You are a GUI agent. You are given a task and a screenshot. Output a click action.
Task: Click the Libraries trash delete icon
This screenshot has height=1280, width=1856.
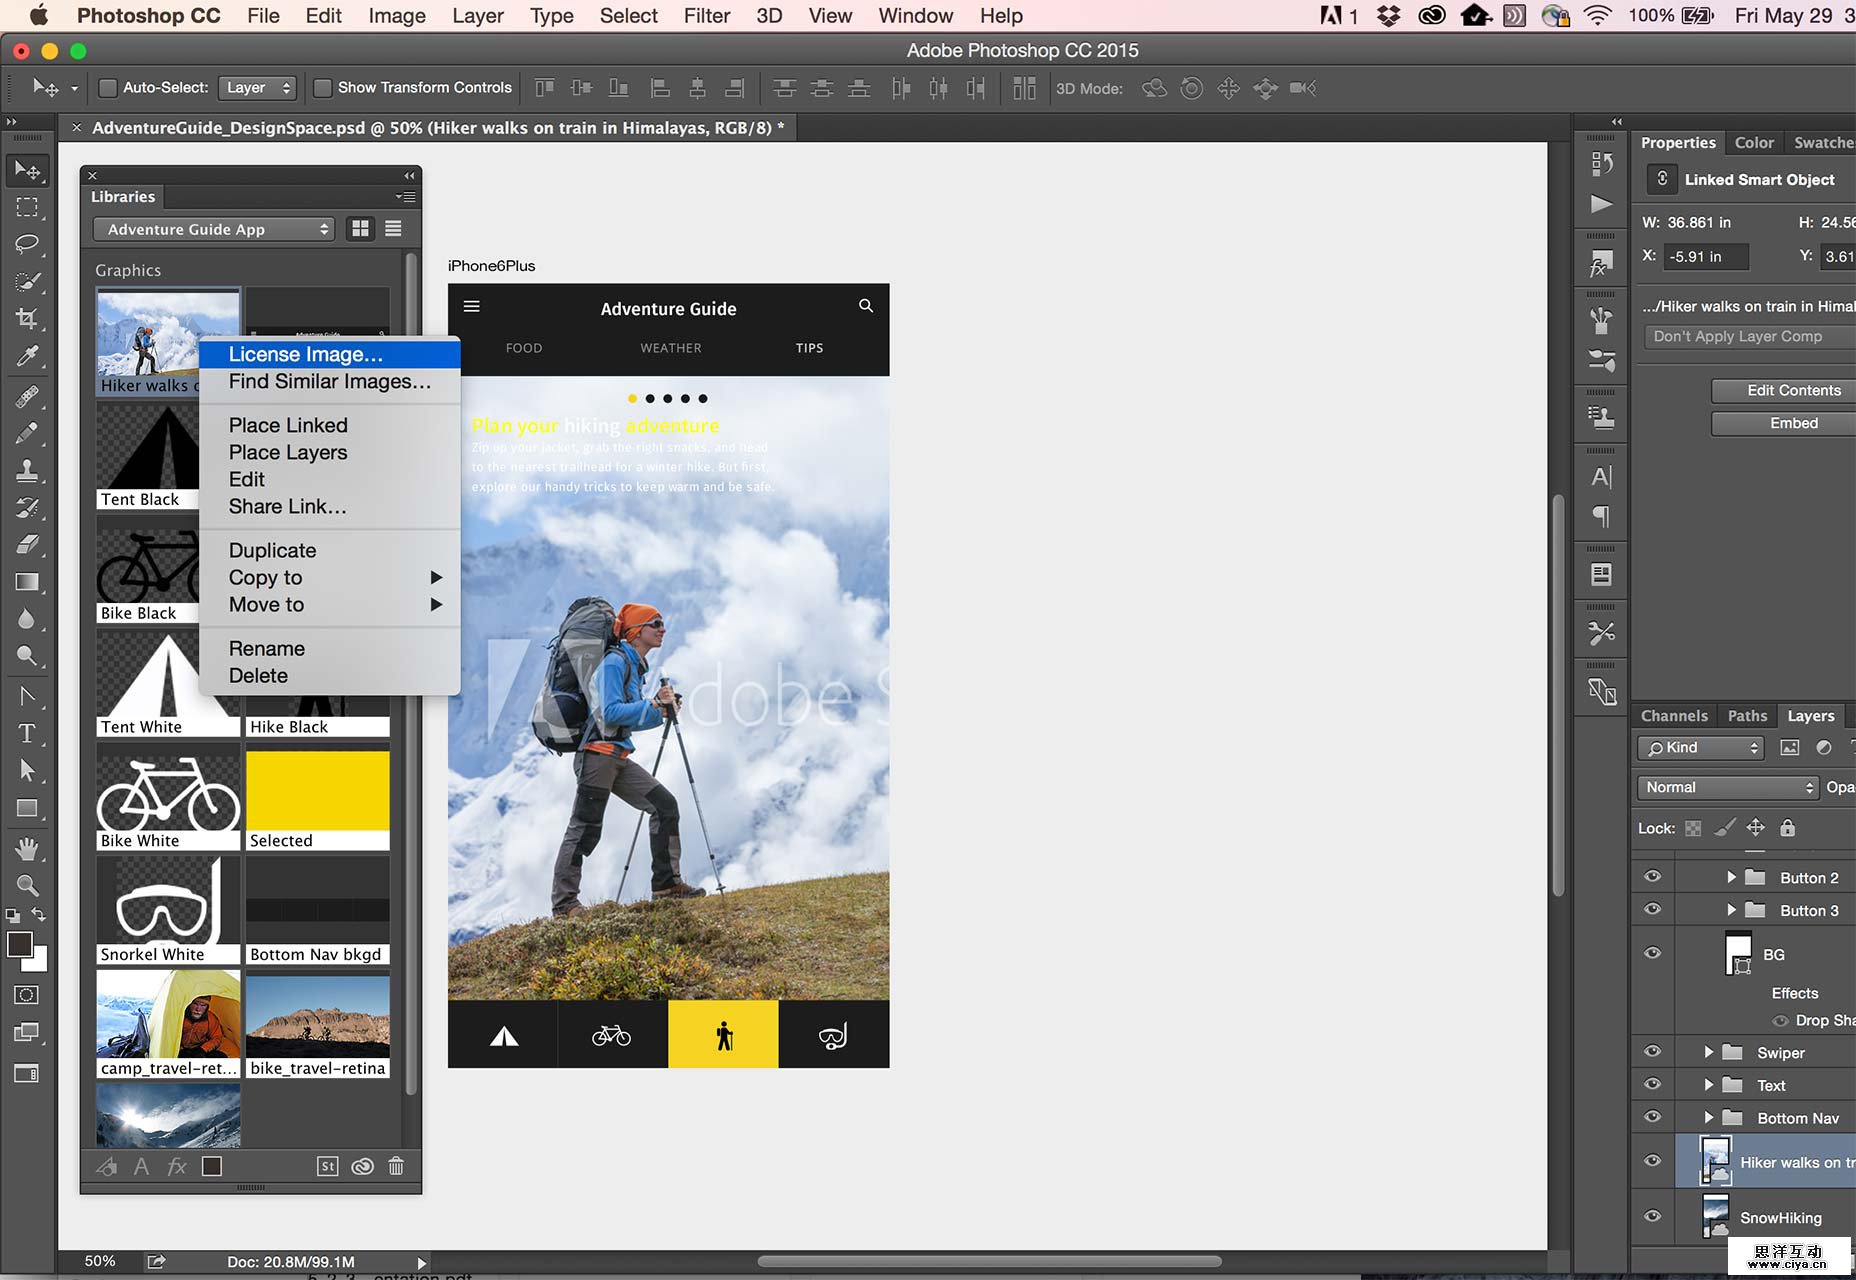[396, 1166]
